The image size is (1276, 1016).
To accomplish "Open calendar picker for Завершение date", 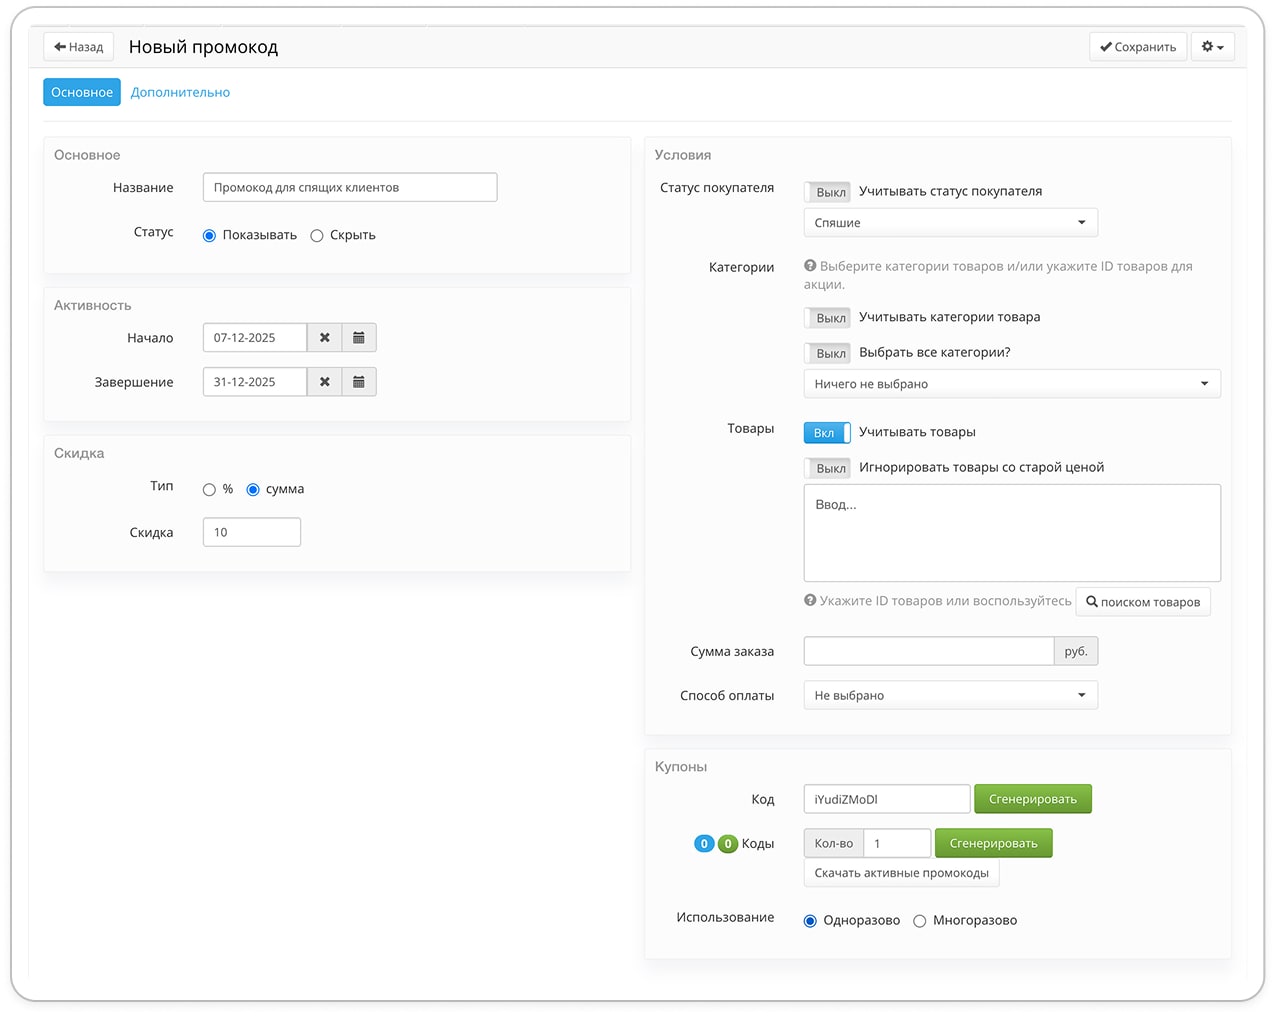I will pyautogui.click(x=359, y=382).
